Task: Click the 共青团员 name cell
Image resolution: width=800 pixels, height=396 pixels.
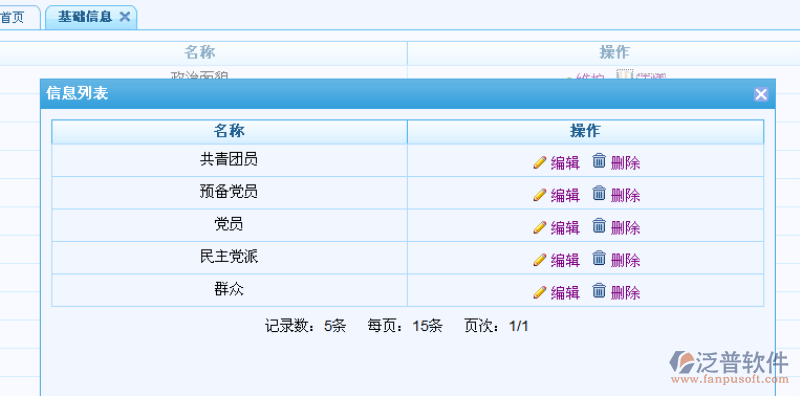Action: point(229,160)
